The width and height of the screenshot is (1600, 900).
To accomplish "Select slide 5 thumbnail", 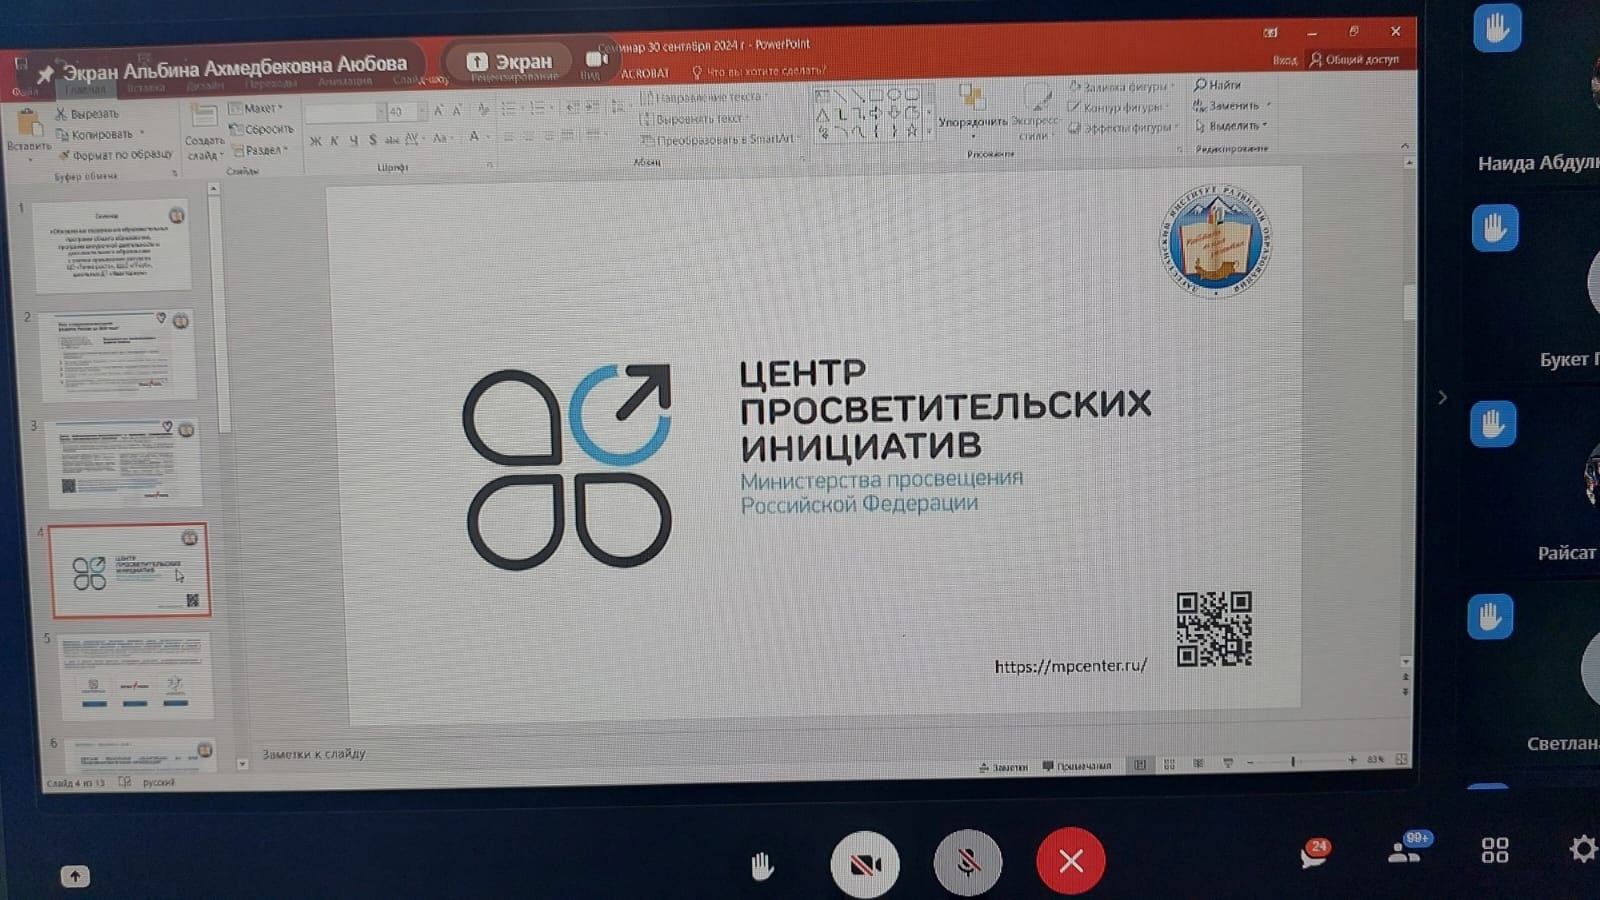I will point(135,676).
